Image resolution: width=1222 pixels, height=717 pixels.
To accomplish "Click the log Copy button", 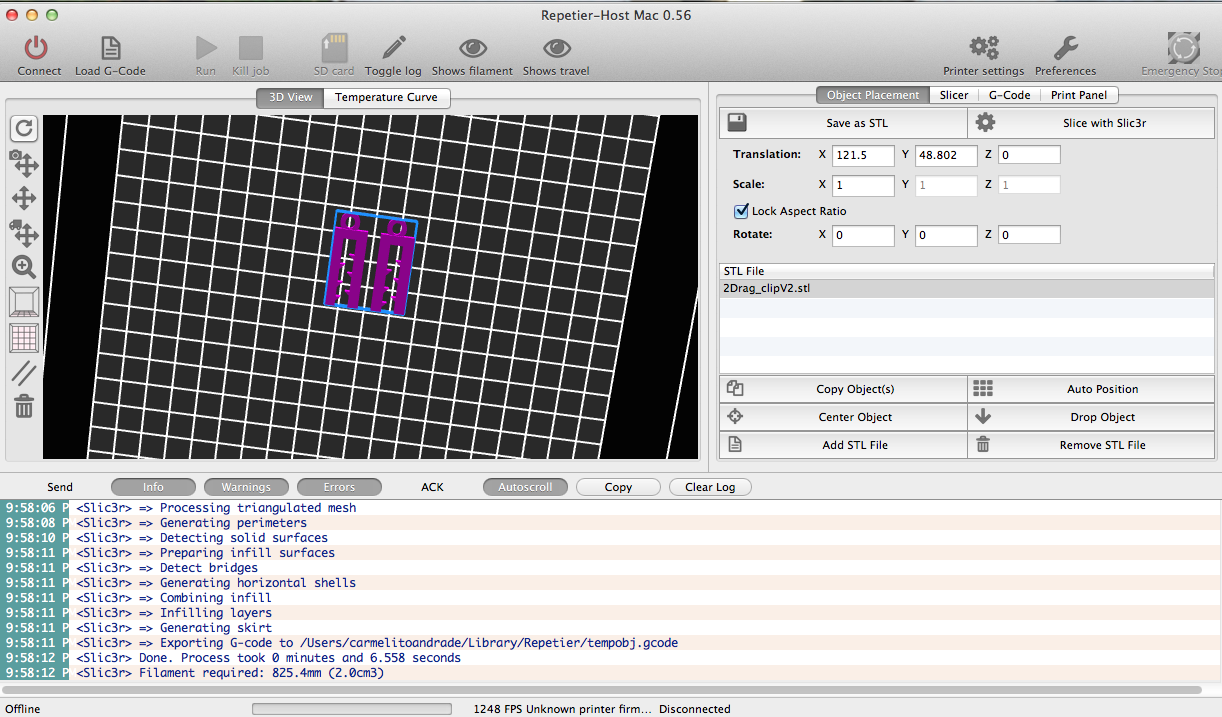I will pyautogui.click(x=618, y=487).
